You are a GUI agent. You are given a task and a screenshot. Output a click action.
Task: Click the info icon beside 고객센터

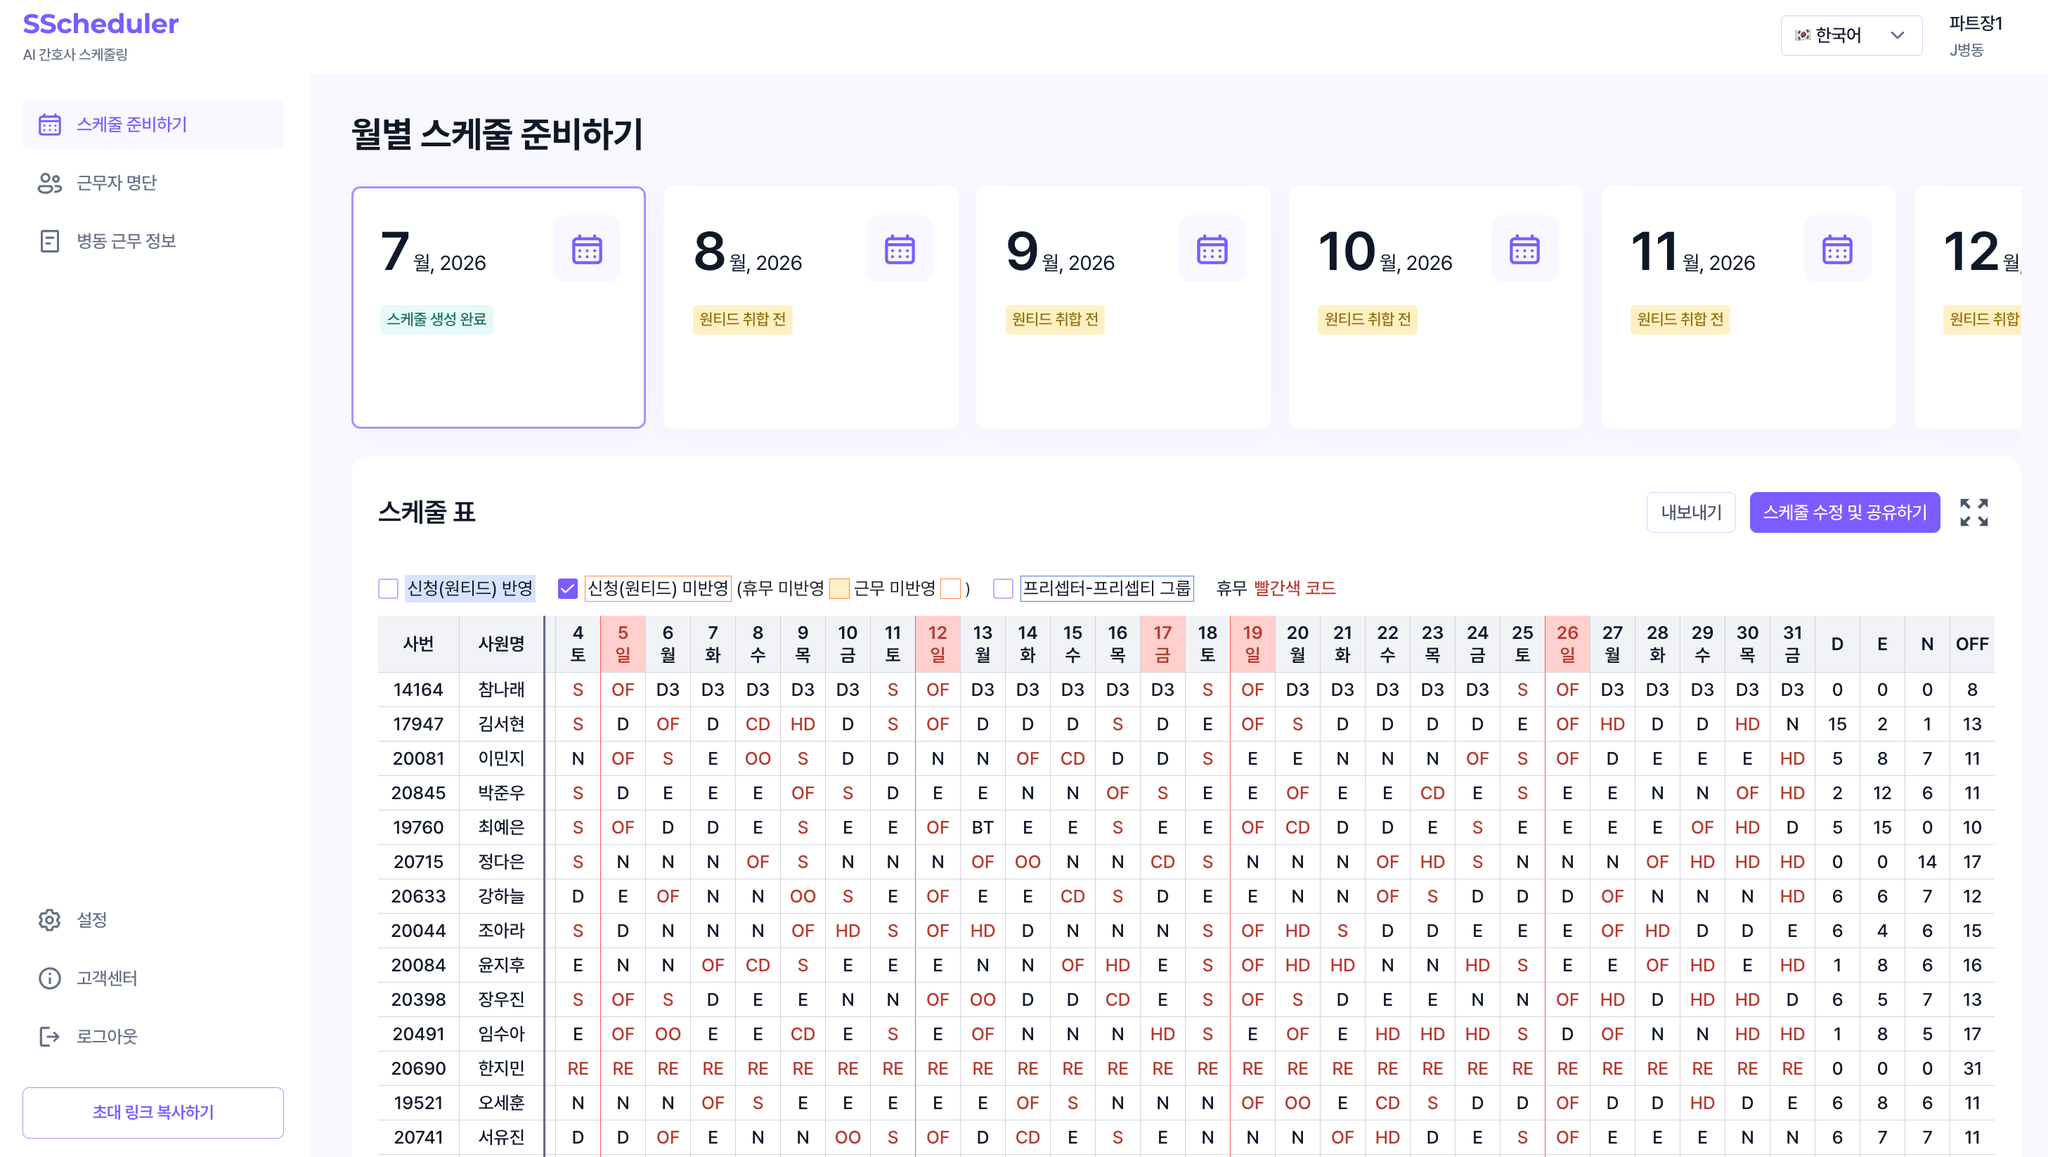pyautogui.click(x=50, y=978)
